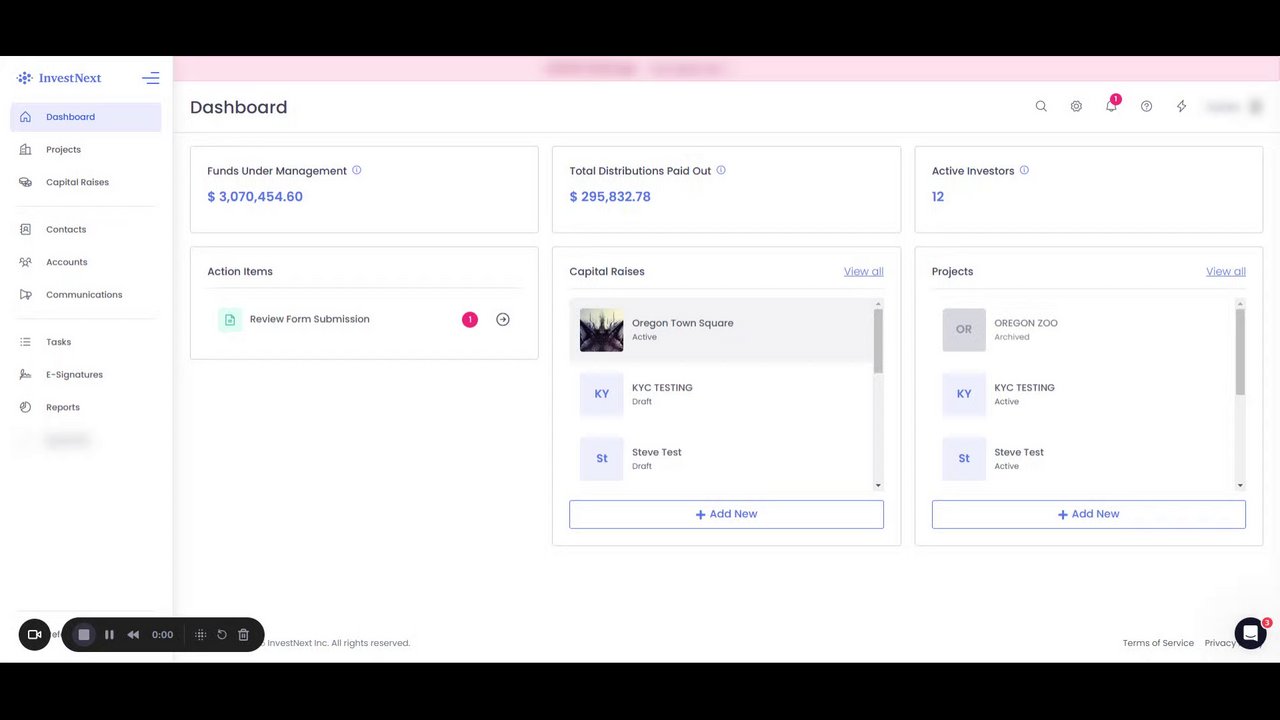Click KY avatar in Projects list

point(963,394)
